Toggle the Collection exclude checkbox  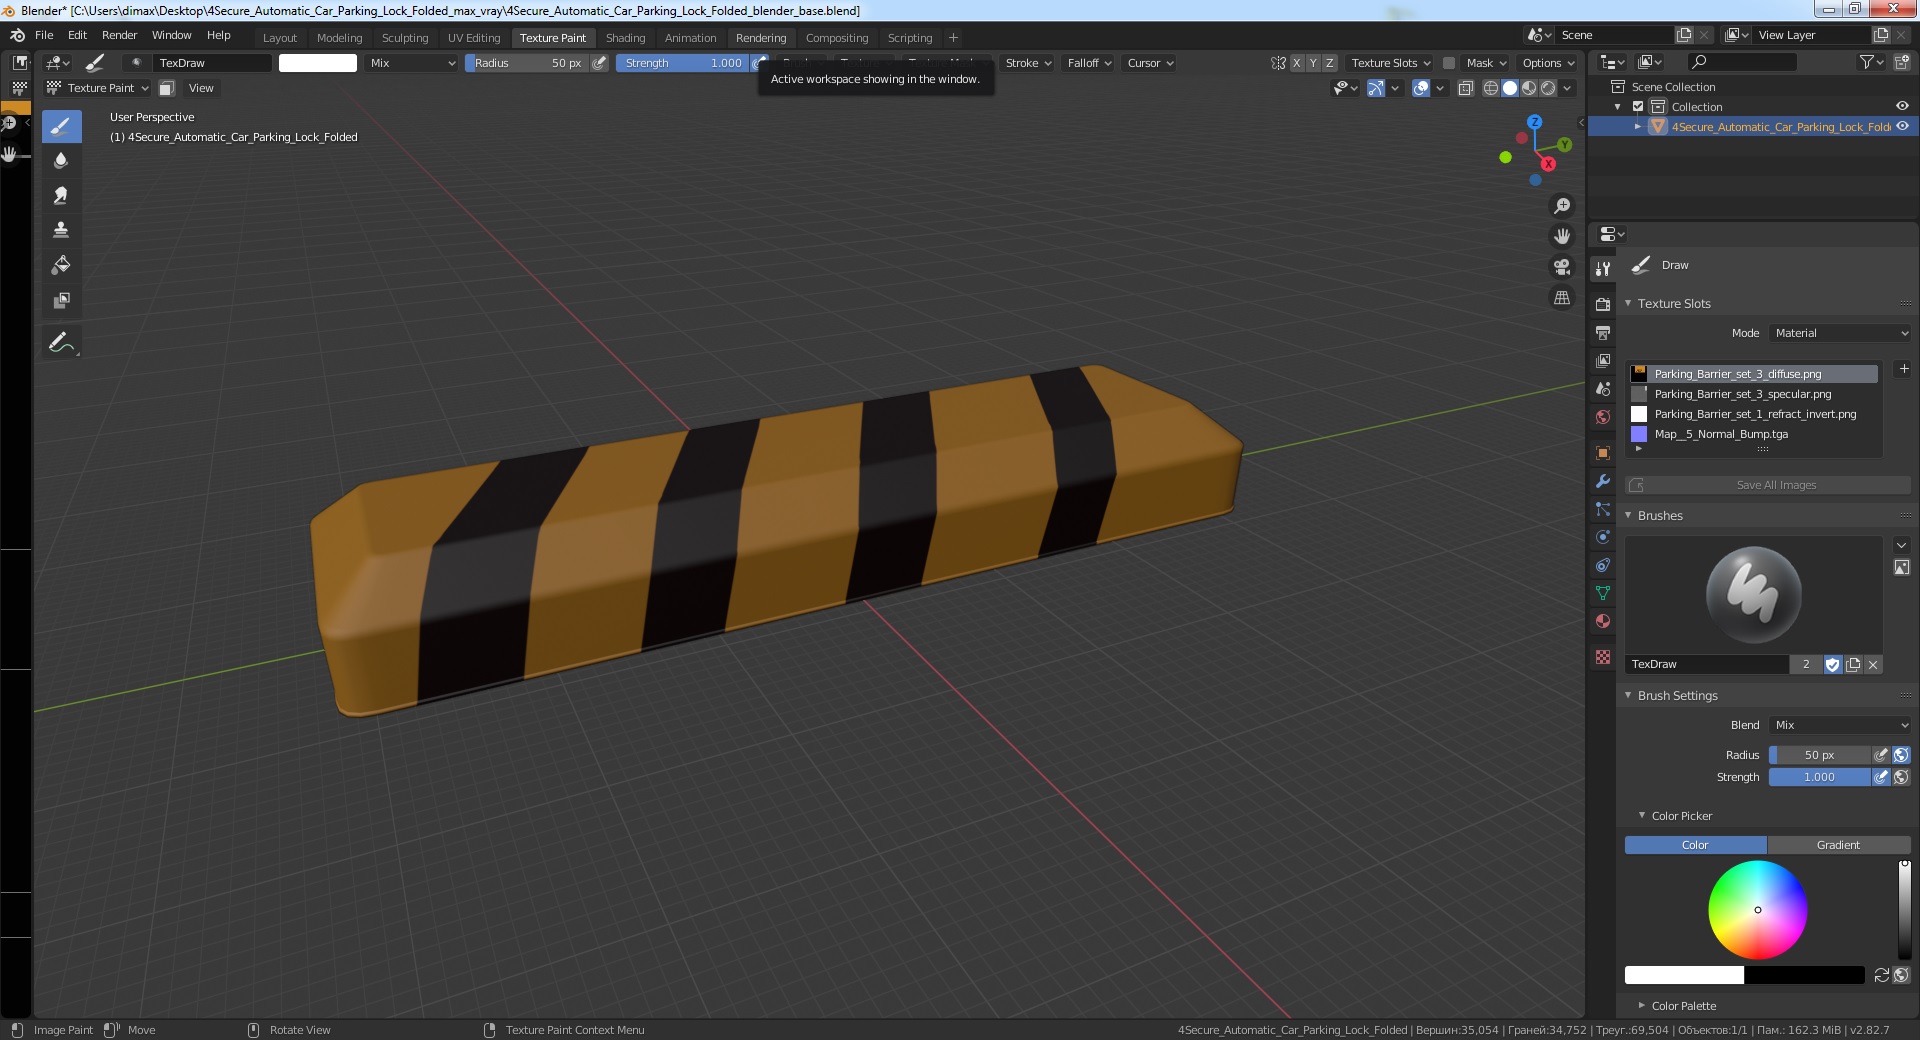1638,106
